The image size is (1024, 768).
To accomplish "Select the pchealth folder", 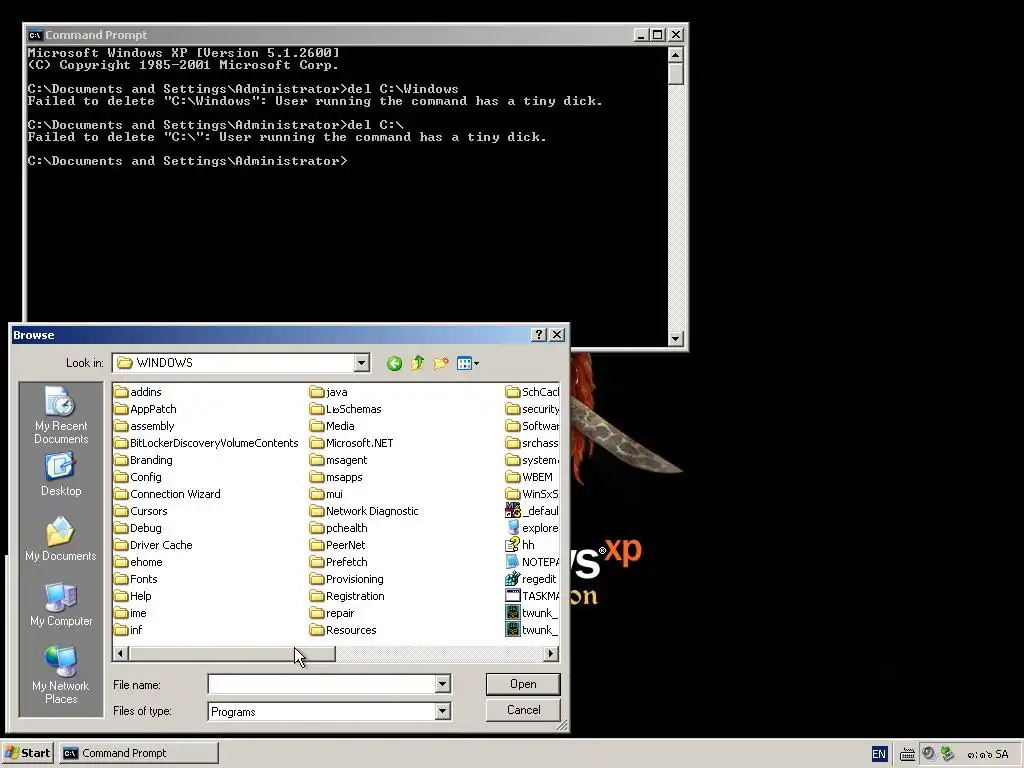I will click(x=339, y=528).
